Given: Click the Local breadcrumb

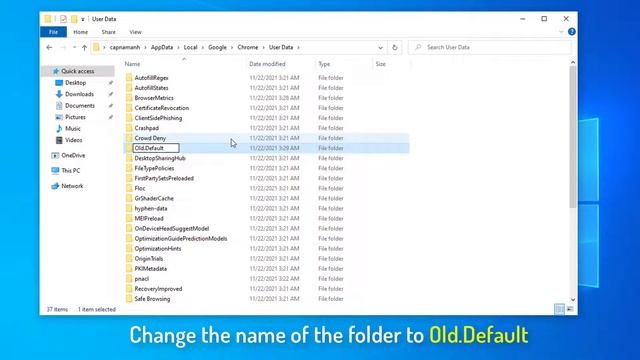Looking at the screenshot, I should (190, 47).
